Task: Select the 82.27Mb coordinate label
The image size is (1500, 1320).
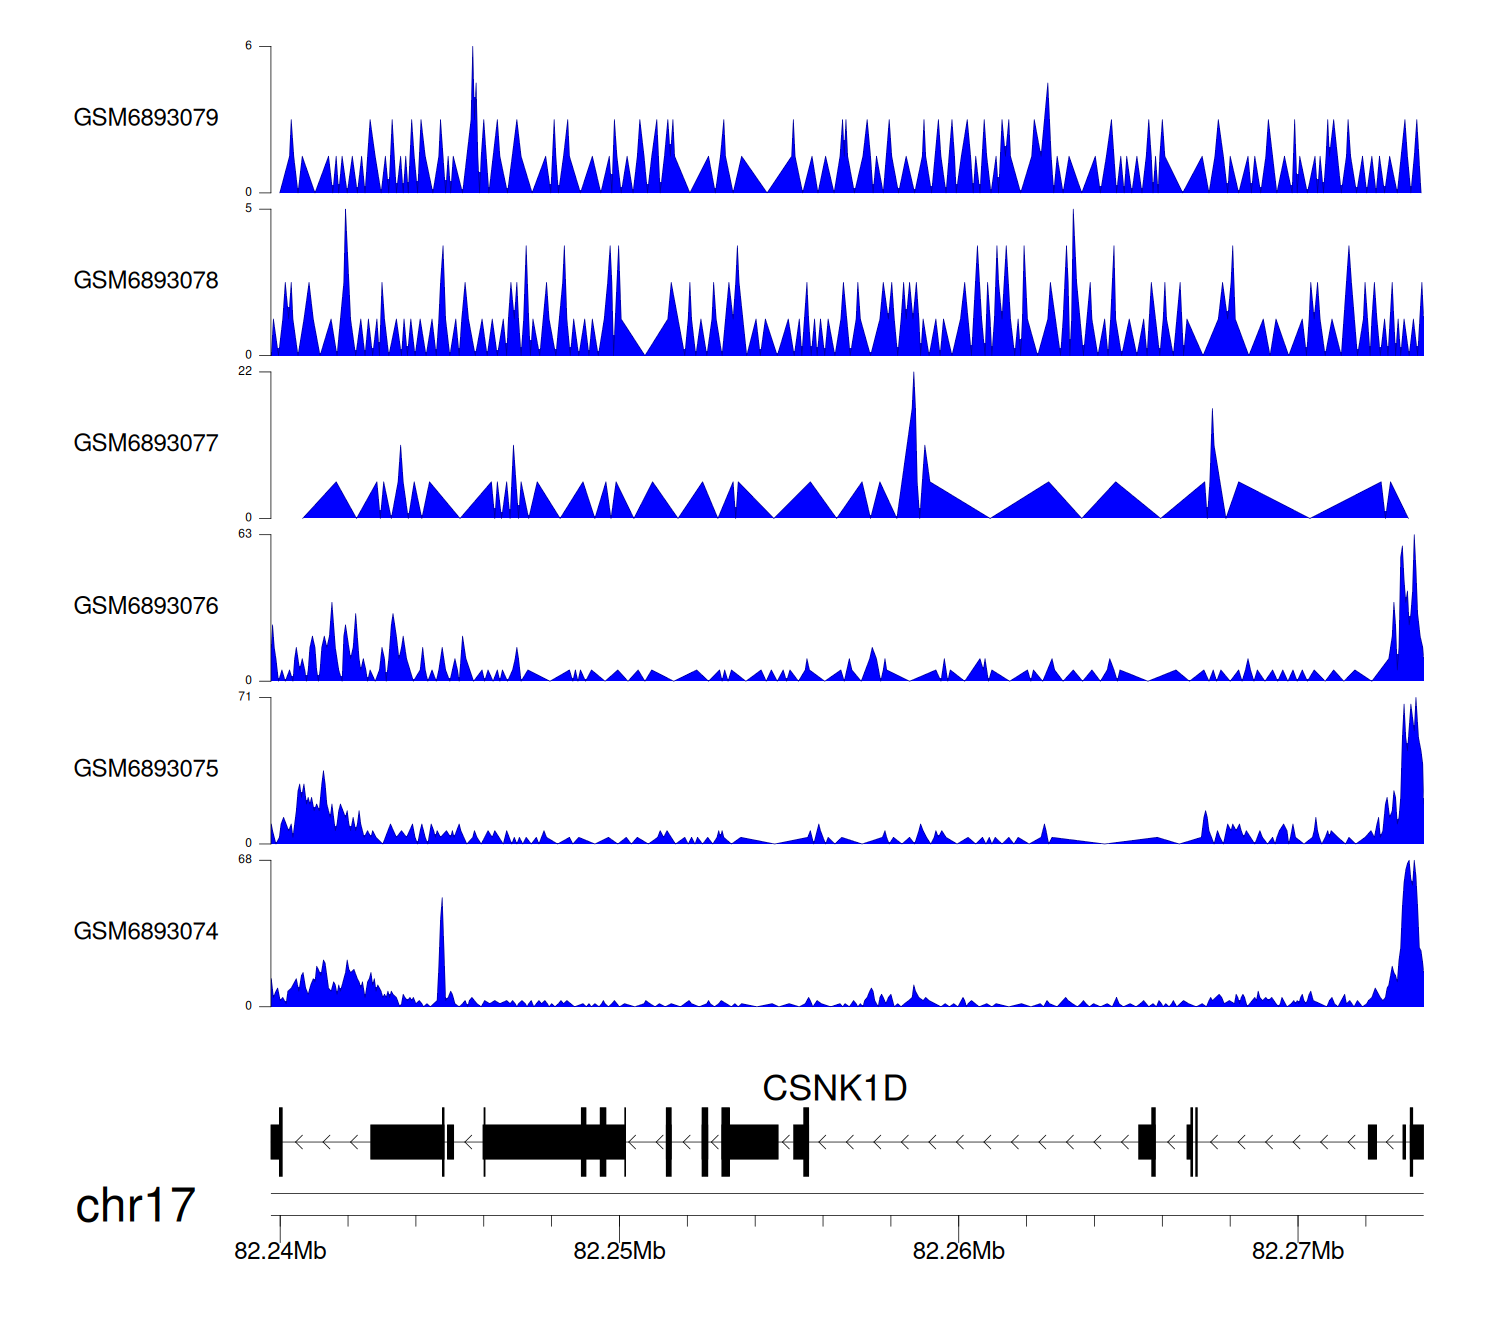Action: pos(1297,1251)
